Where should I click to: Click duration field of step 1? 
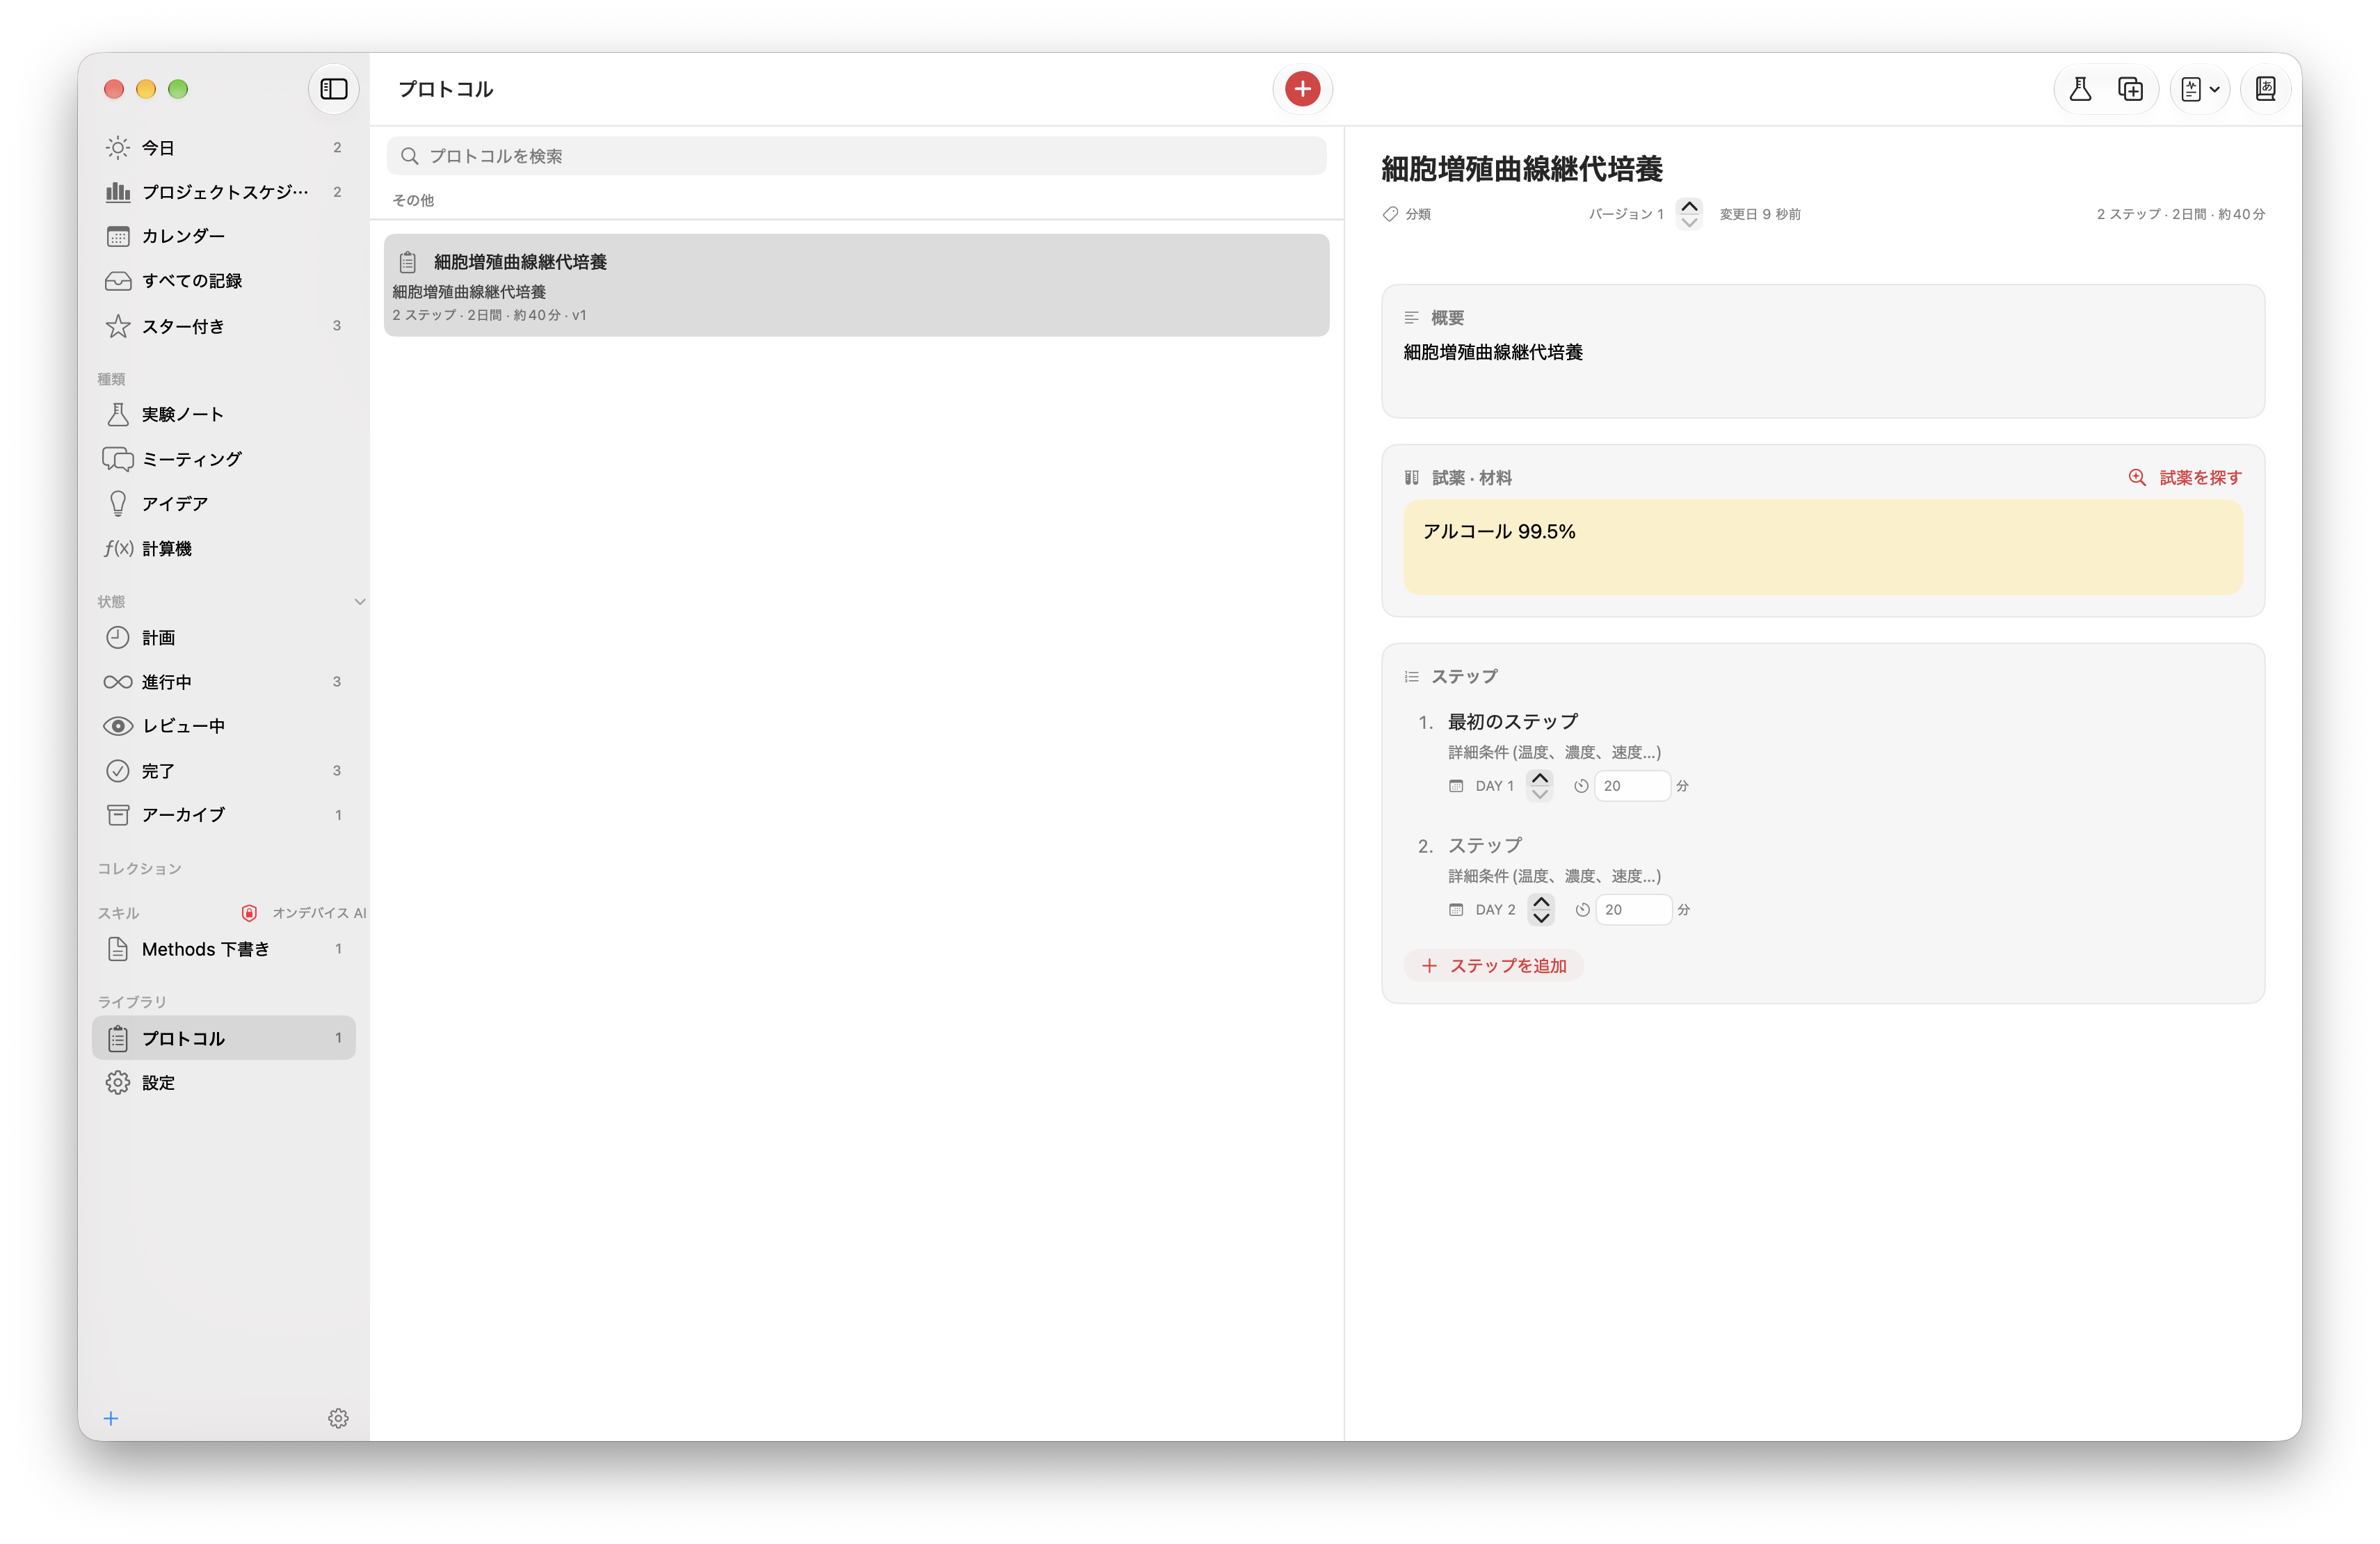point(1632,786)
